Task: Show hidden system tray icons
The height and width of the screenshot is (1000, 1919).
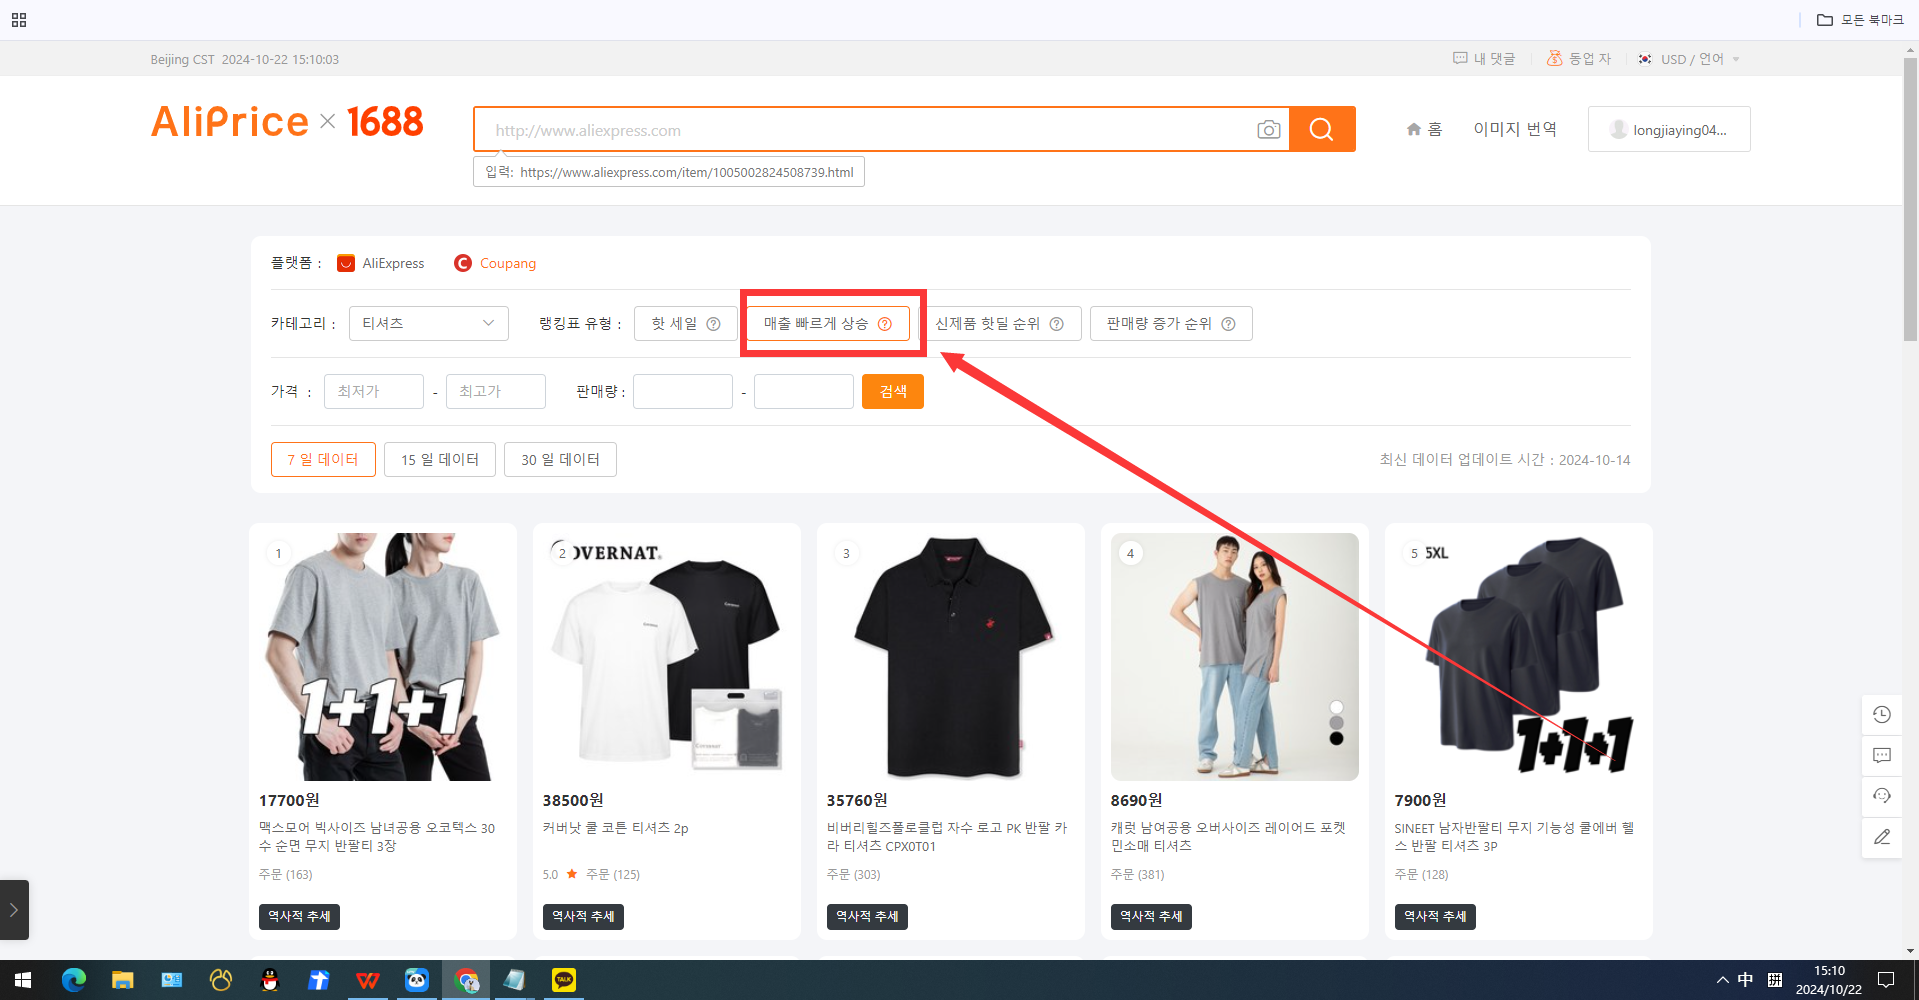Action: pyautogui.click(x=1722, y=980)
